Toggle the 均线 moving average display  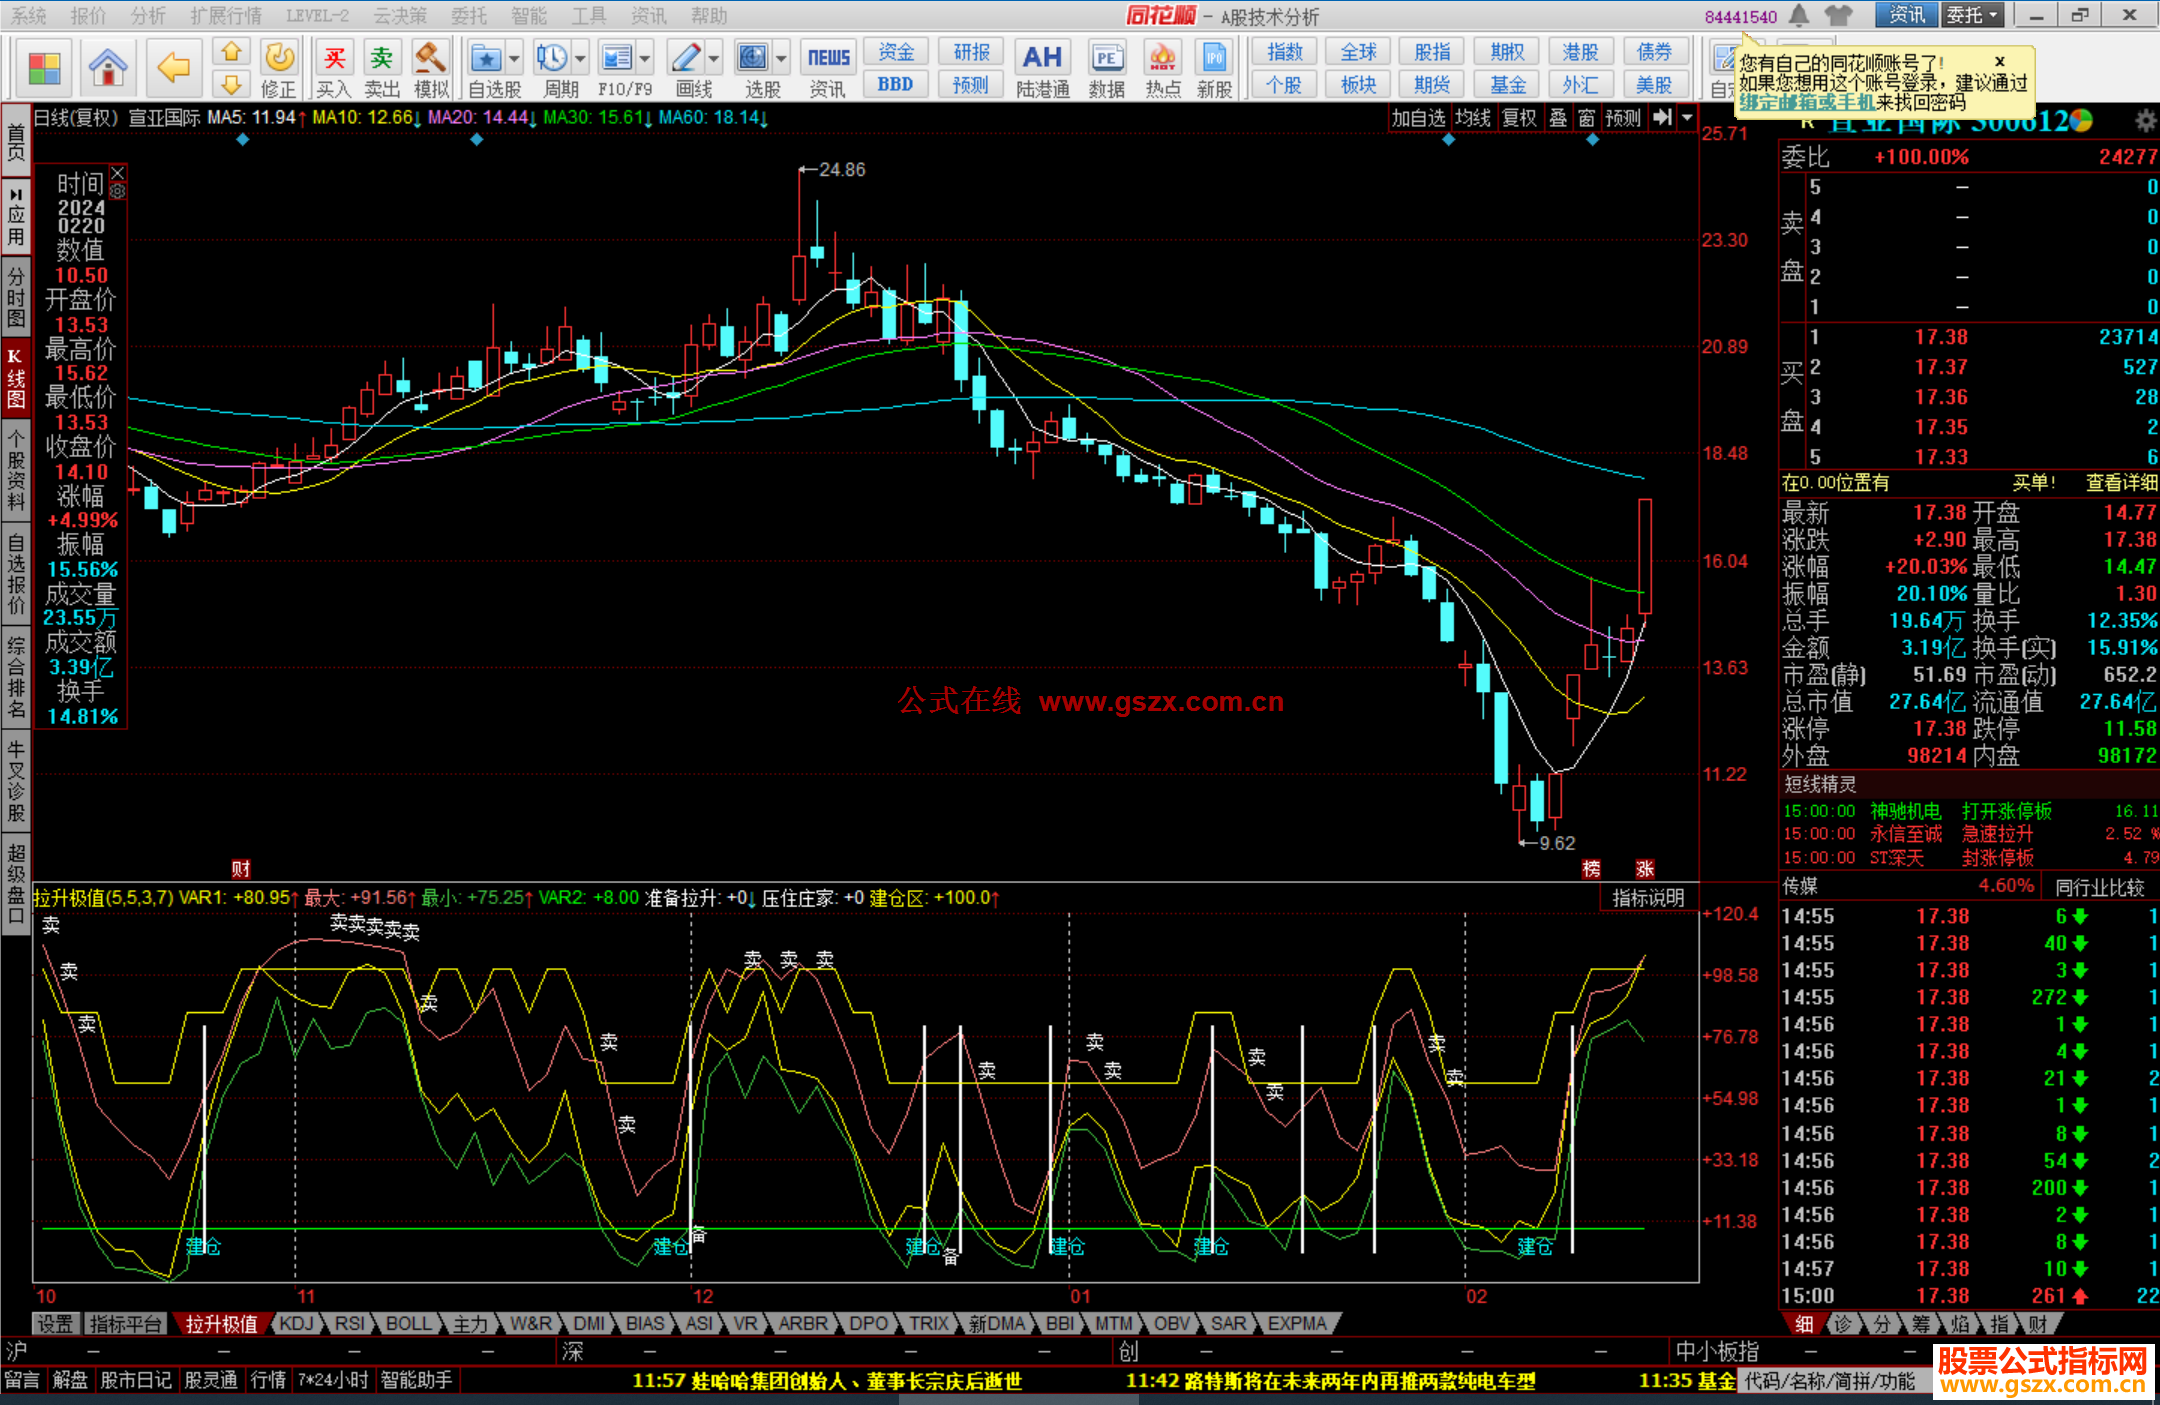tap(1472, 118)
